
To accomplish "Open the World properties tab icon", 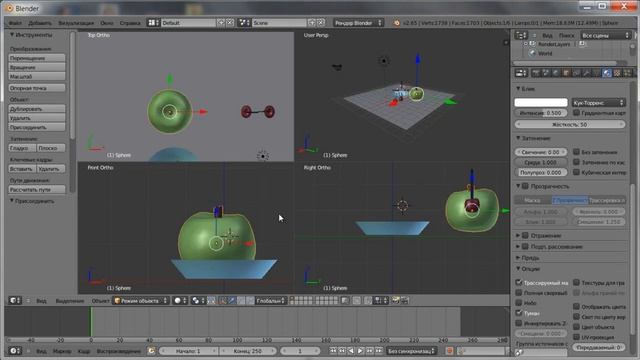I will click(x=556, y=73).
